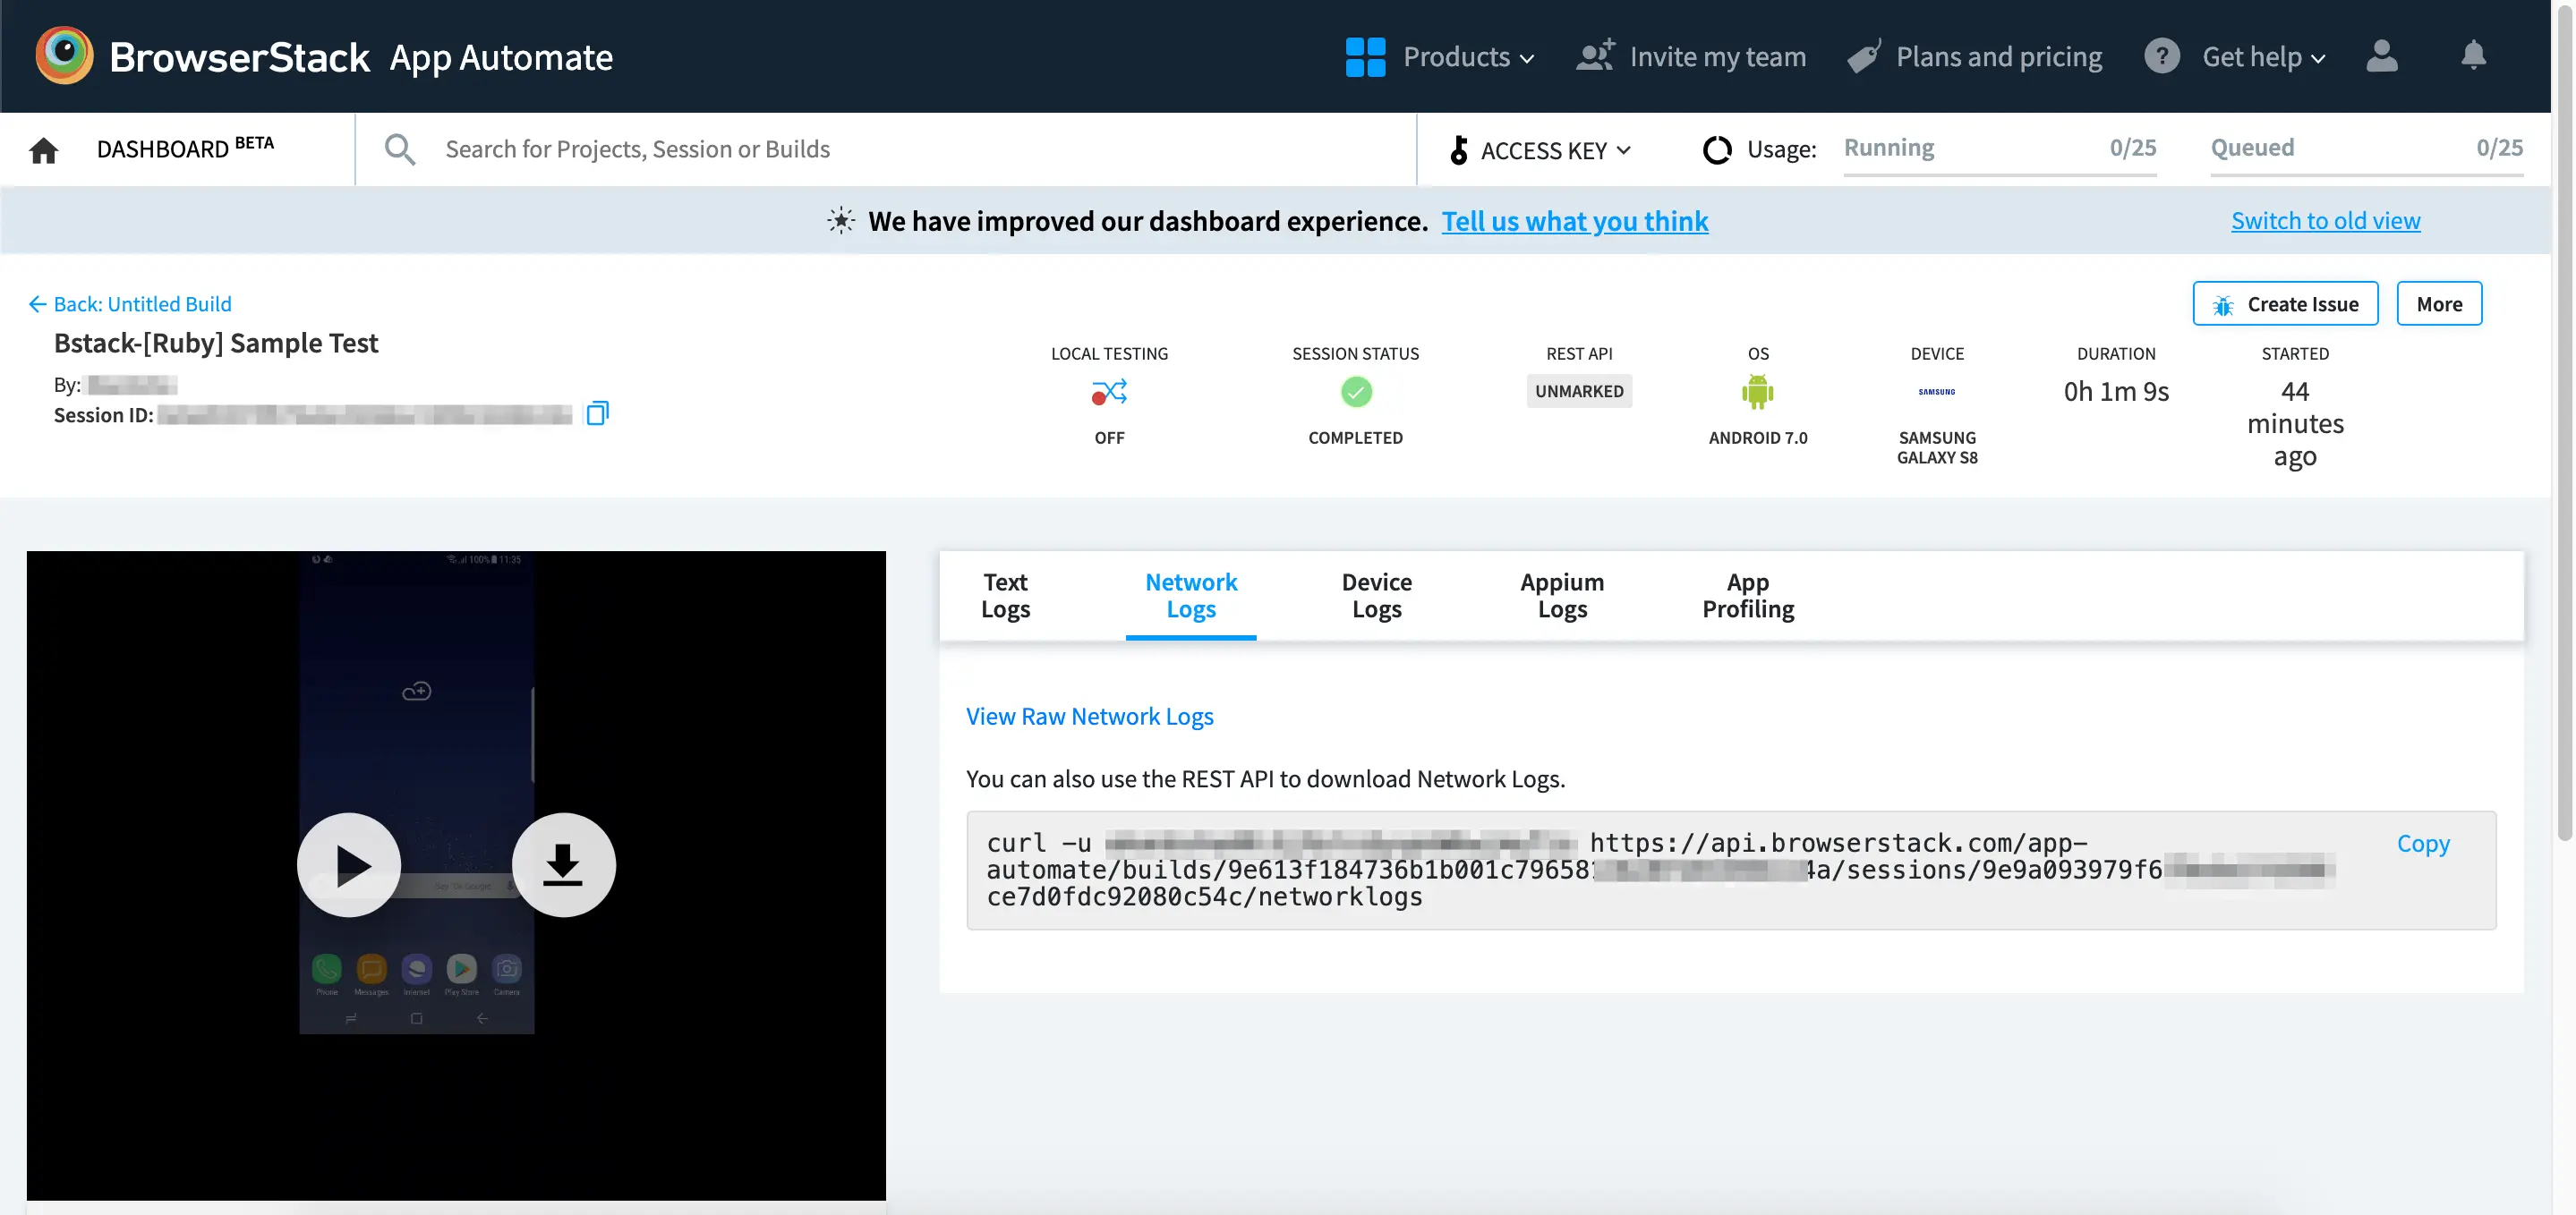
Task: Open the user account profile icon
Action: coord(2381,56)
